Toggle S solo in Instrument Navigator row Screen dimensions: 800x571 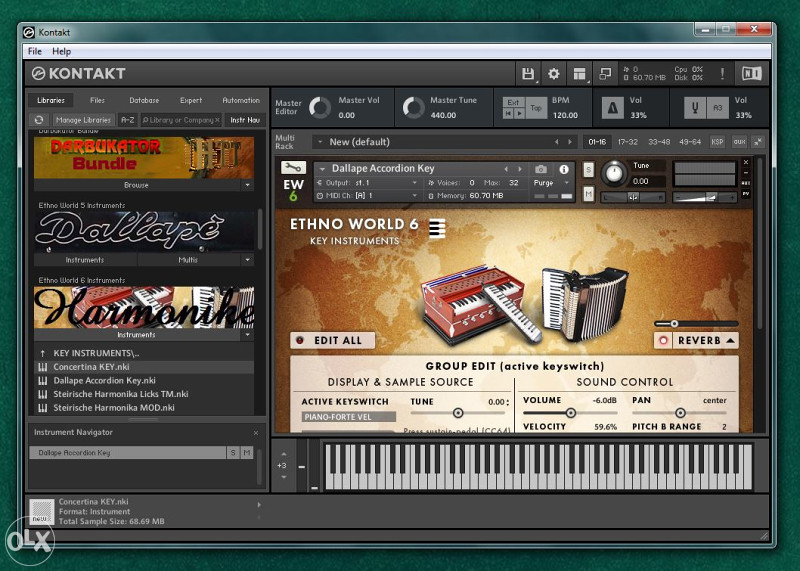pyautogui.click(x=233, y=453)
